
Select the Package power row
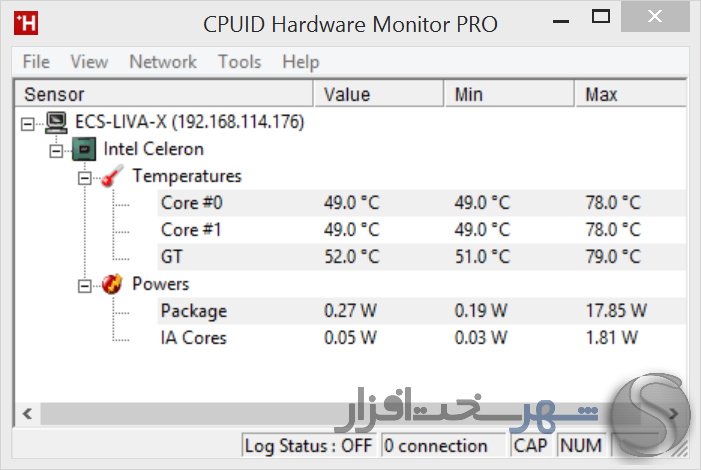pyautogui.click(x=422, y=311)
